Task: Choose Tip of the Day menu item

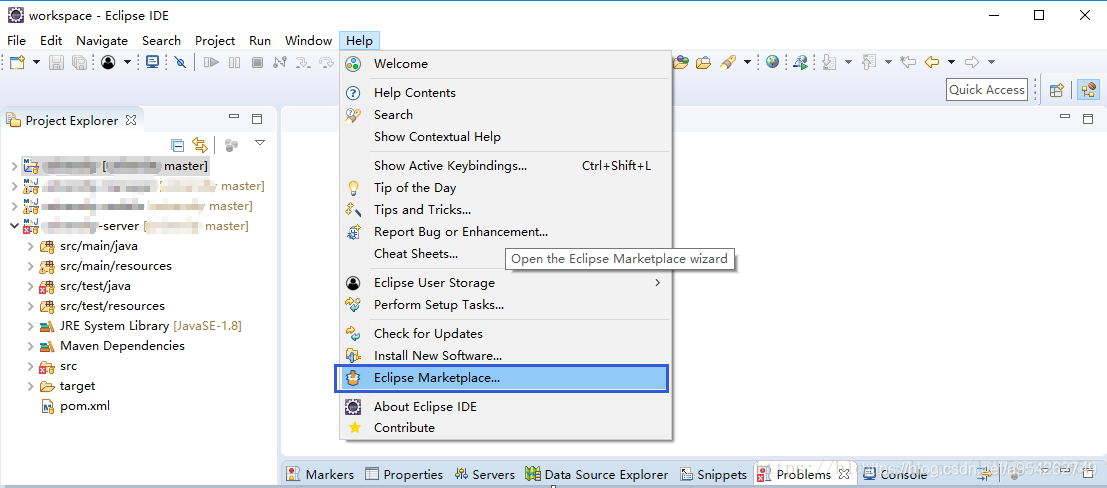Action: pos(505,188)
